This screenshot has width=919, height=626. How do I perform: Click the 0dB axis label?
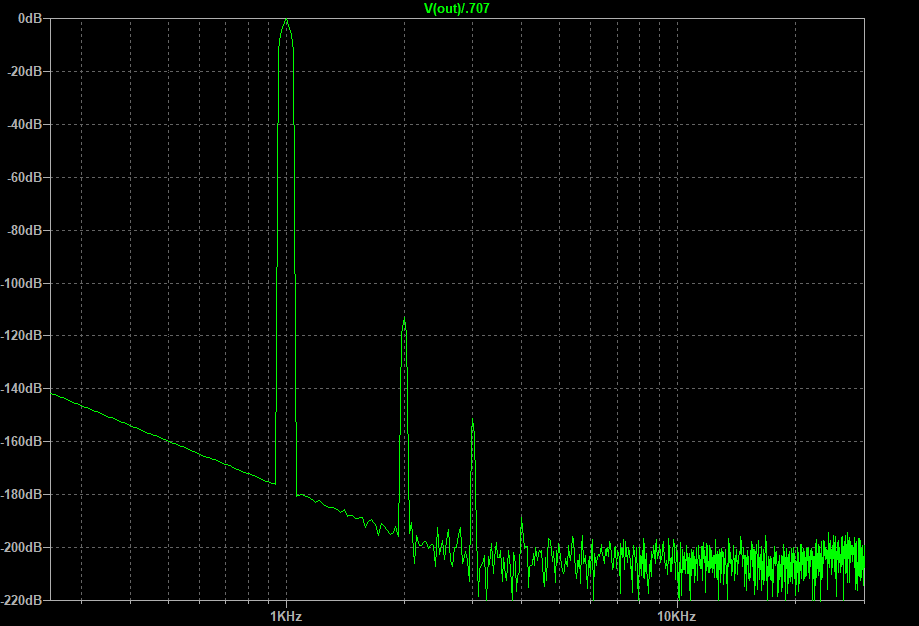tap(30, 19)
